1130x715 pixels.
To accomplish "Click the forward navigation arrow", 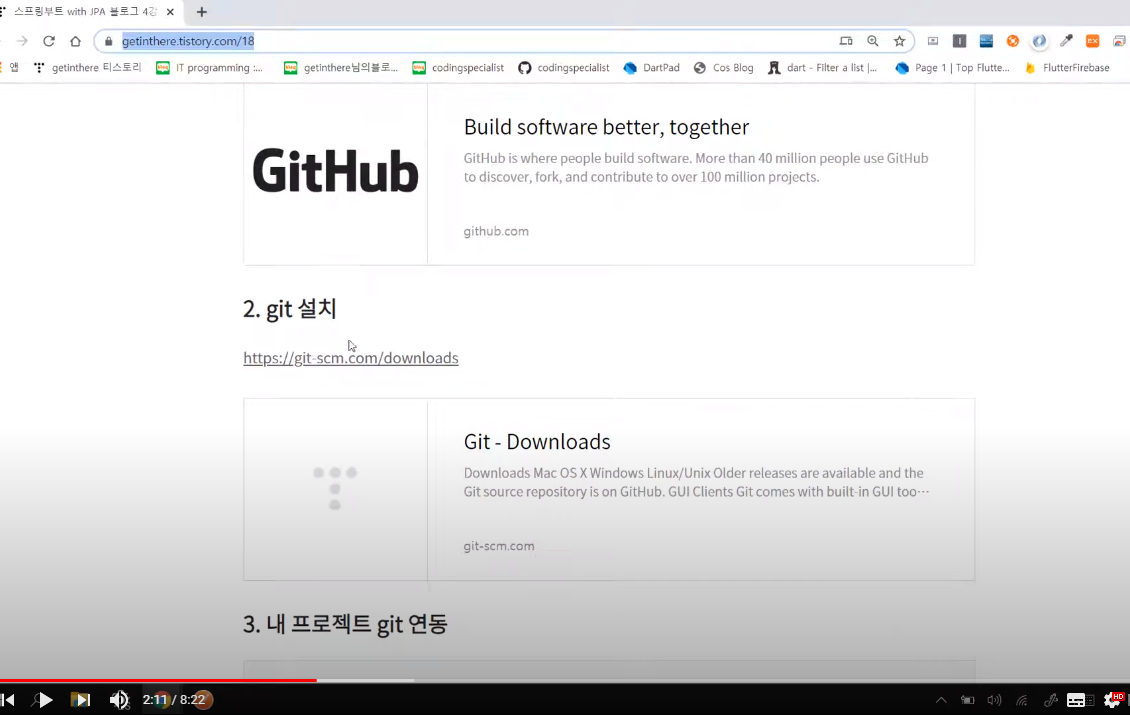I will (x=22, y=41).
